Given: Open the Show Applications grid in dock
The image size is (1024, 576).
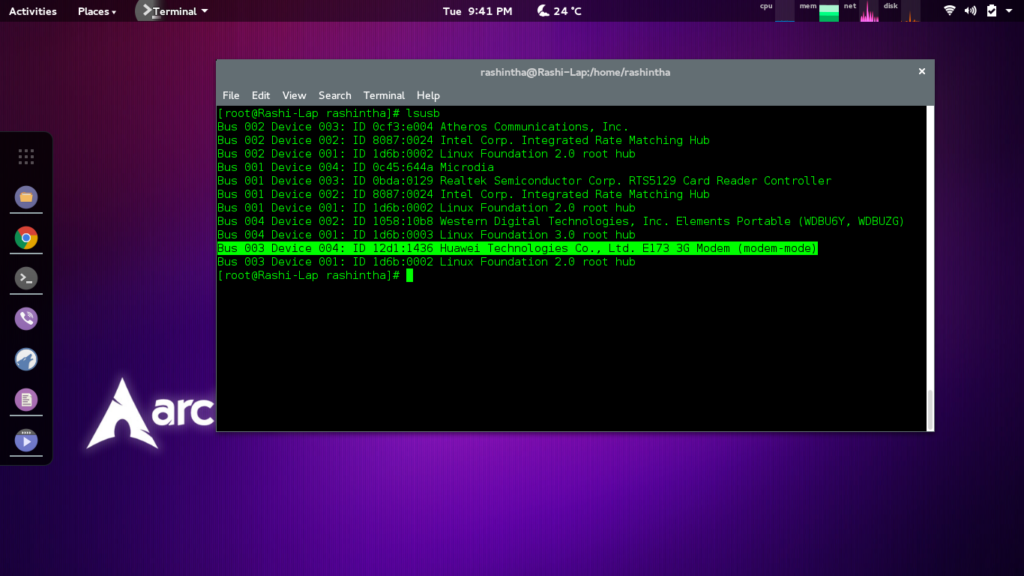Looking at the screenshot, I should click(26, 156).
